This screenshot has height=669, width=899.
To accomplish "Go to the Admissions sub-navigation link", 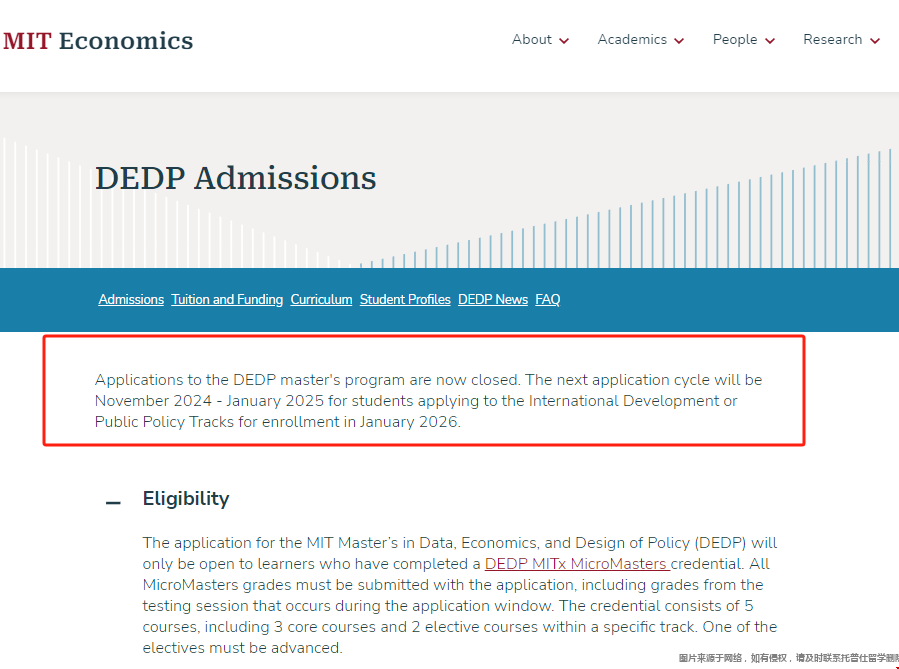I will (131, 299).
